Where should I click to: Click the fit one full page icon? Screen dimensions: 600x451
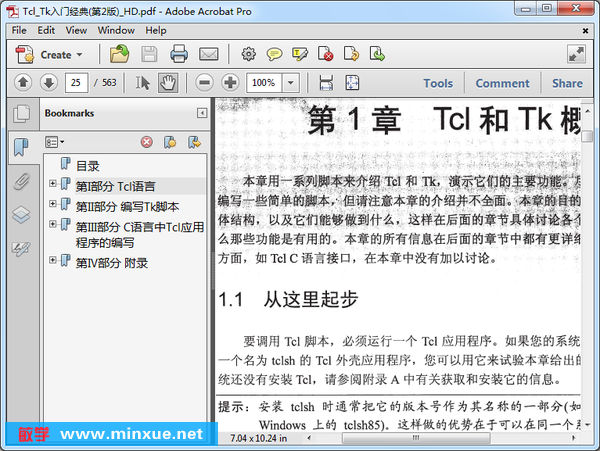point(352,83)
